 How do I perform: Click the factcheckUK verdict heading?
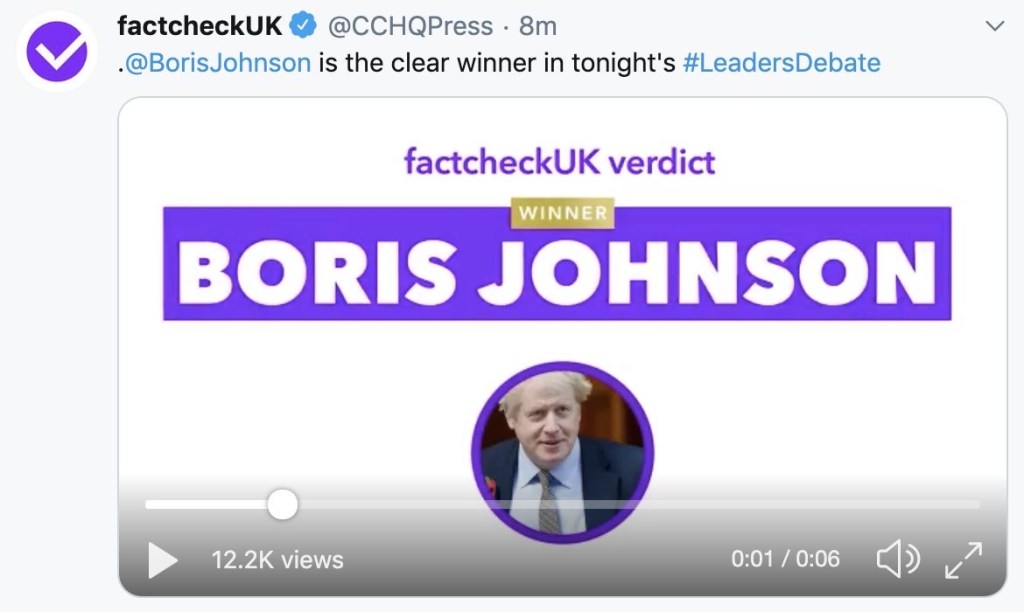pyautogui.click(x=560, y=161)
